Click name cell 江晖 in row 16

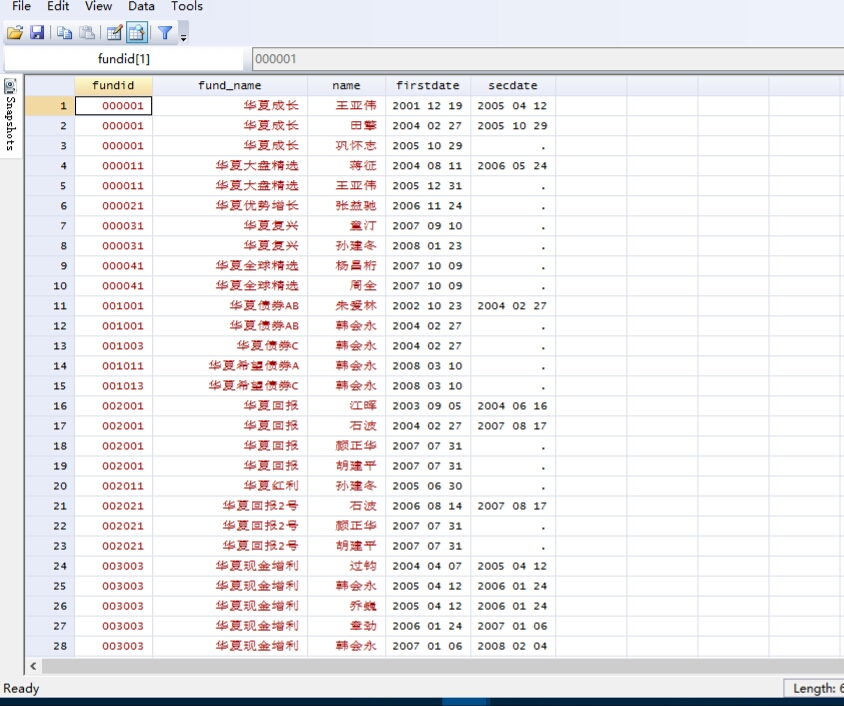point(347,406)
